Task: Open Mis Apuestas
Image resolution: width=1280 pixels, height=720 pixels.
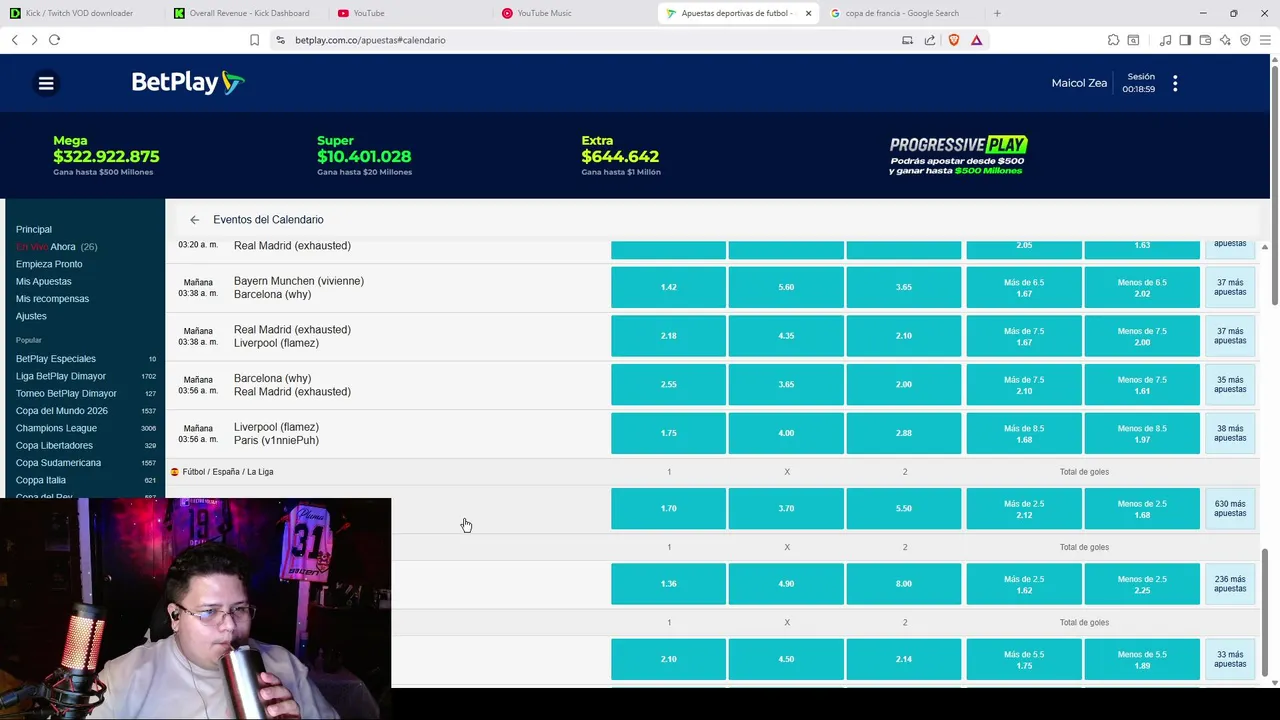Action: [x=44, y=282]
